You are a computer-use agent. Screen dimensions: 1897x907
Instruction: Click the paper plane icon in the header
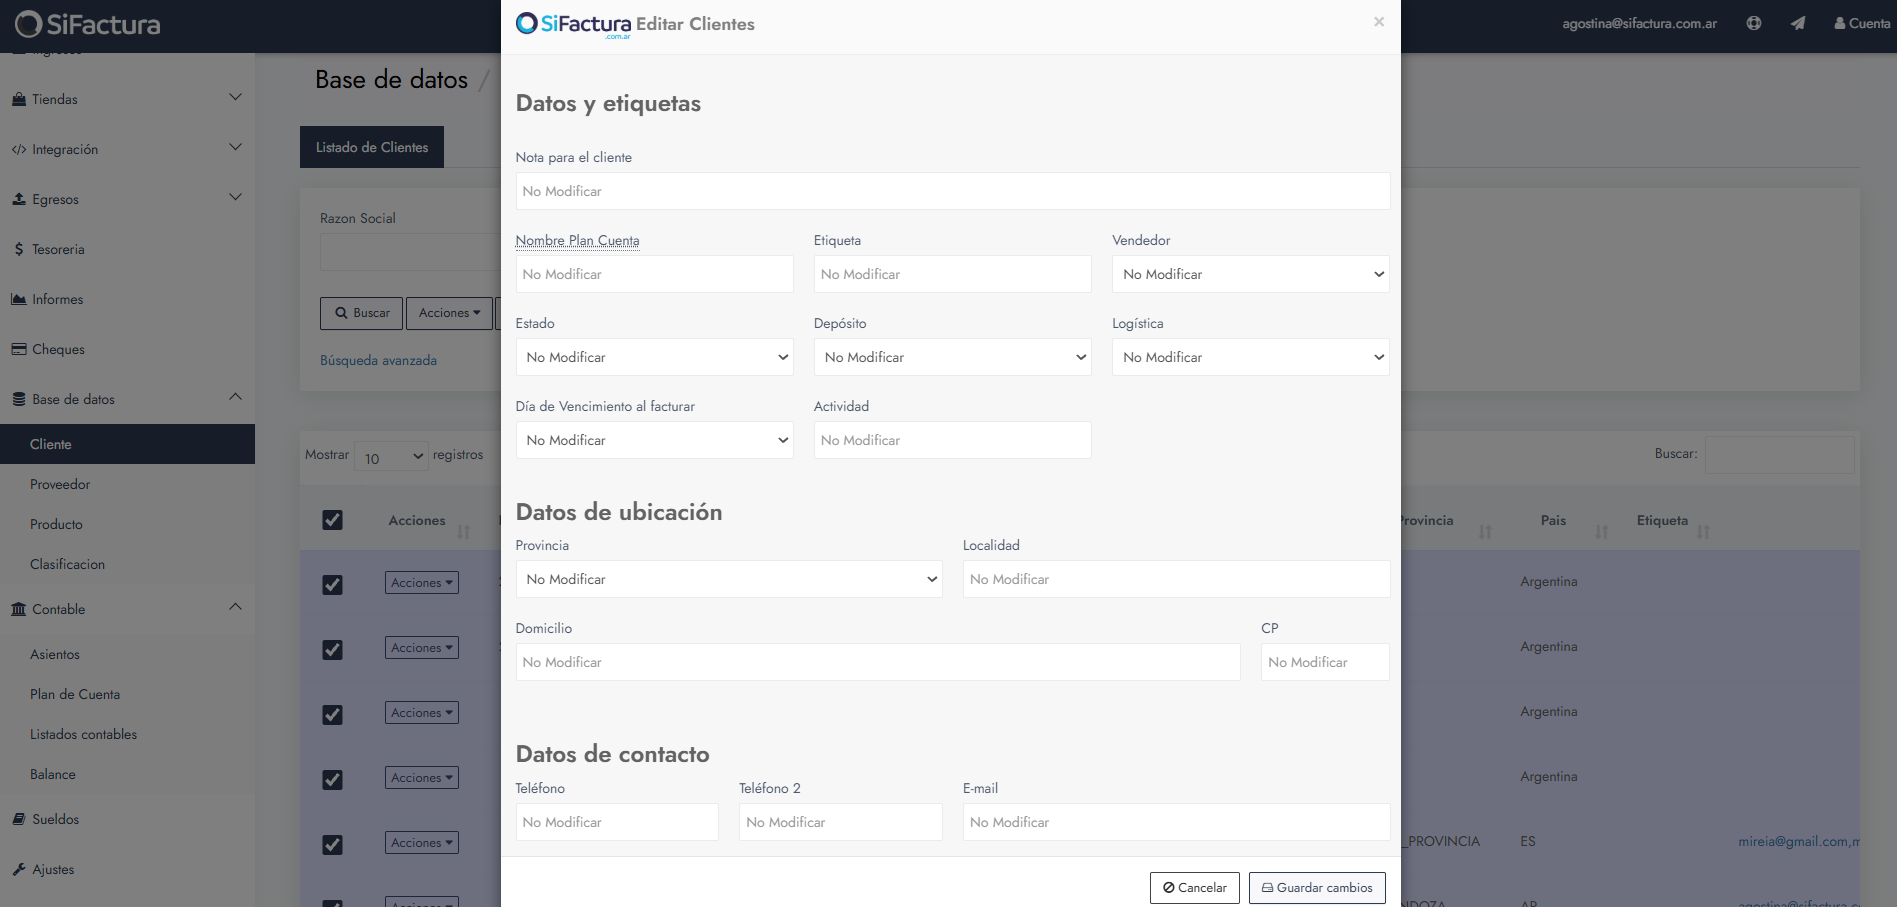[x=1798, y=23]
